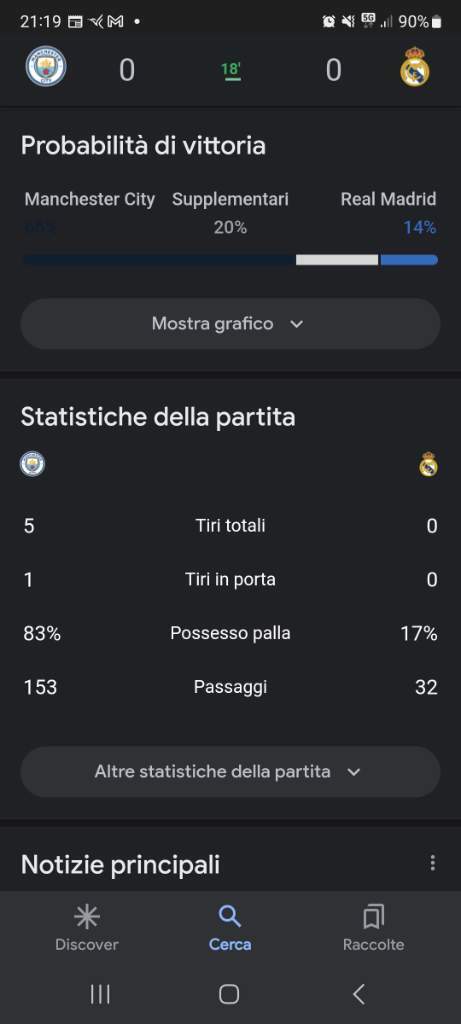461x1024 pixels.
Task: Open the three-dot menu beside Notizie principali
Action: (x=432, y=863)
